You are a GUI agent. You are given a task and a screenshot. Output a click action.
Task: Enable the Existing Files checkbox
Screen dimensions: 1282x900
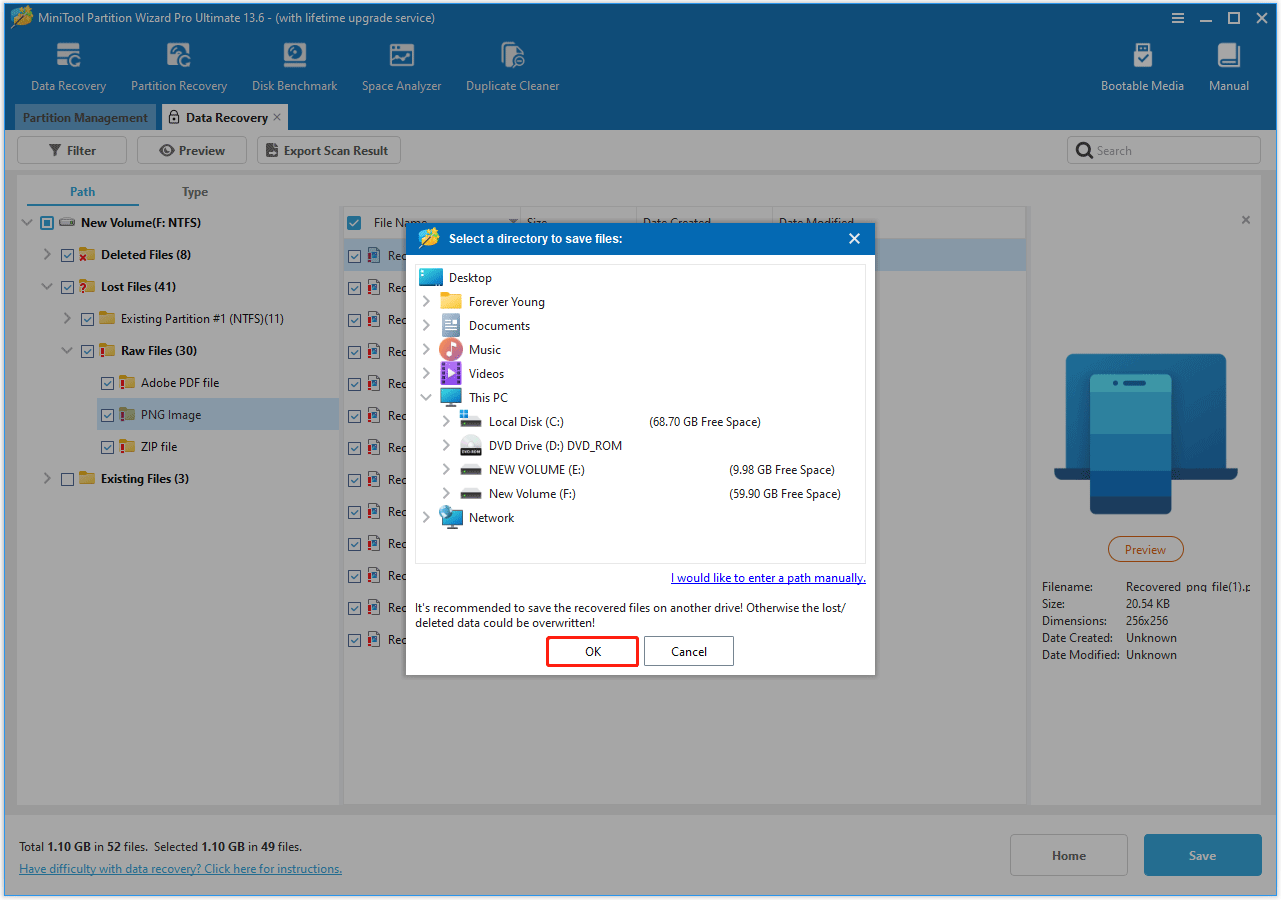point(67,478)
